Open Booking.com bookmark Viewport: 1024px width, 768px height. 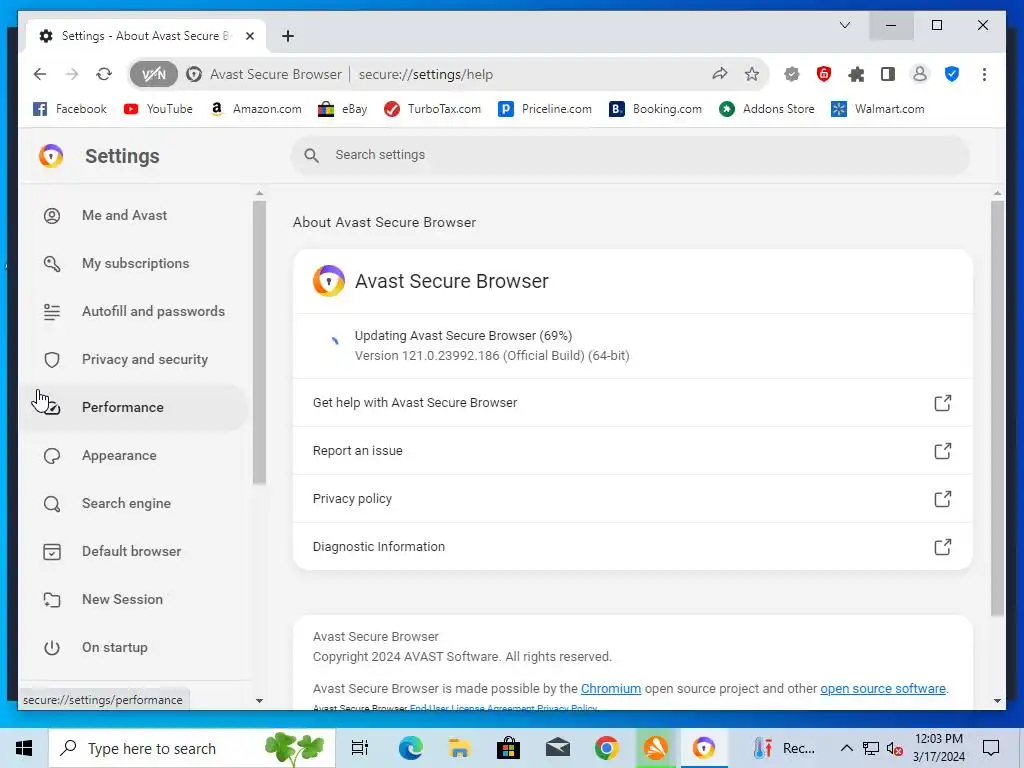coord(656,109)
